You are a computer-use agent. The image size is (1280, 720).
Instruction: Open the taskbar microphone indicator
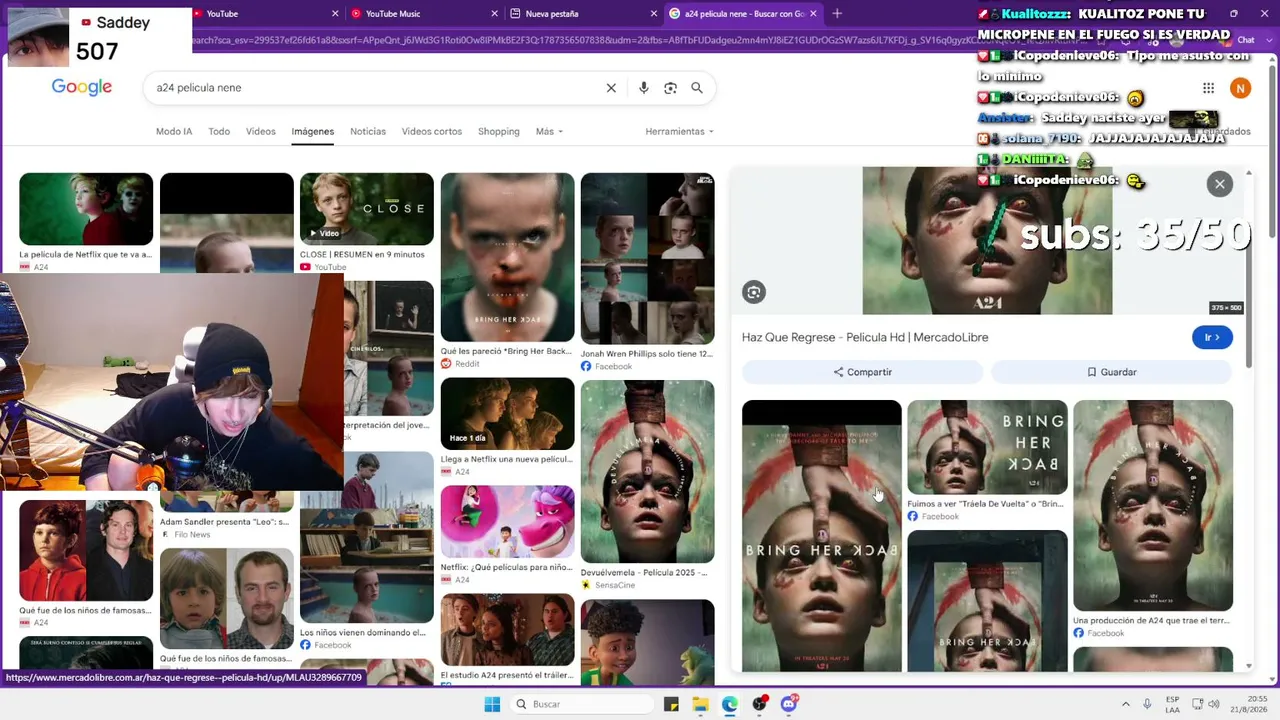click(1147, 704)
